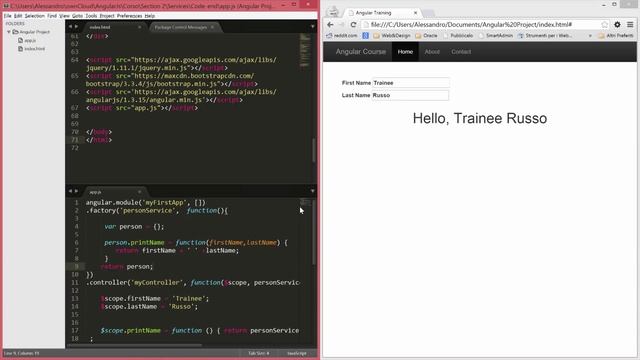Viewport: 640px width, 360px height.
Task: Click Home in the page navbar
Action: [405, 52]
